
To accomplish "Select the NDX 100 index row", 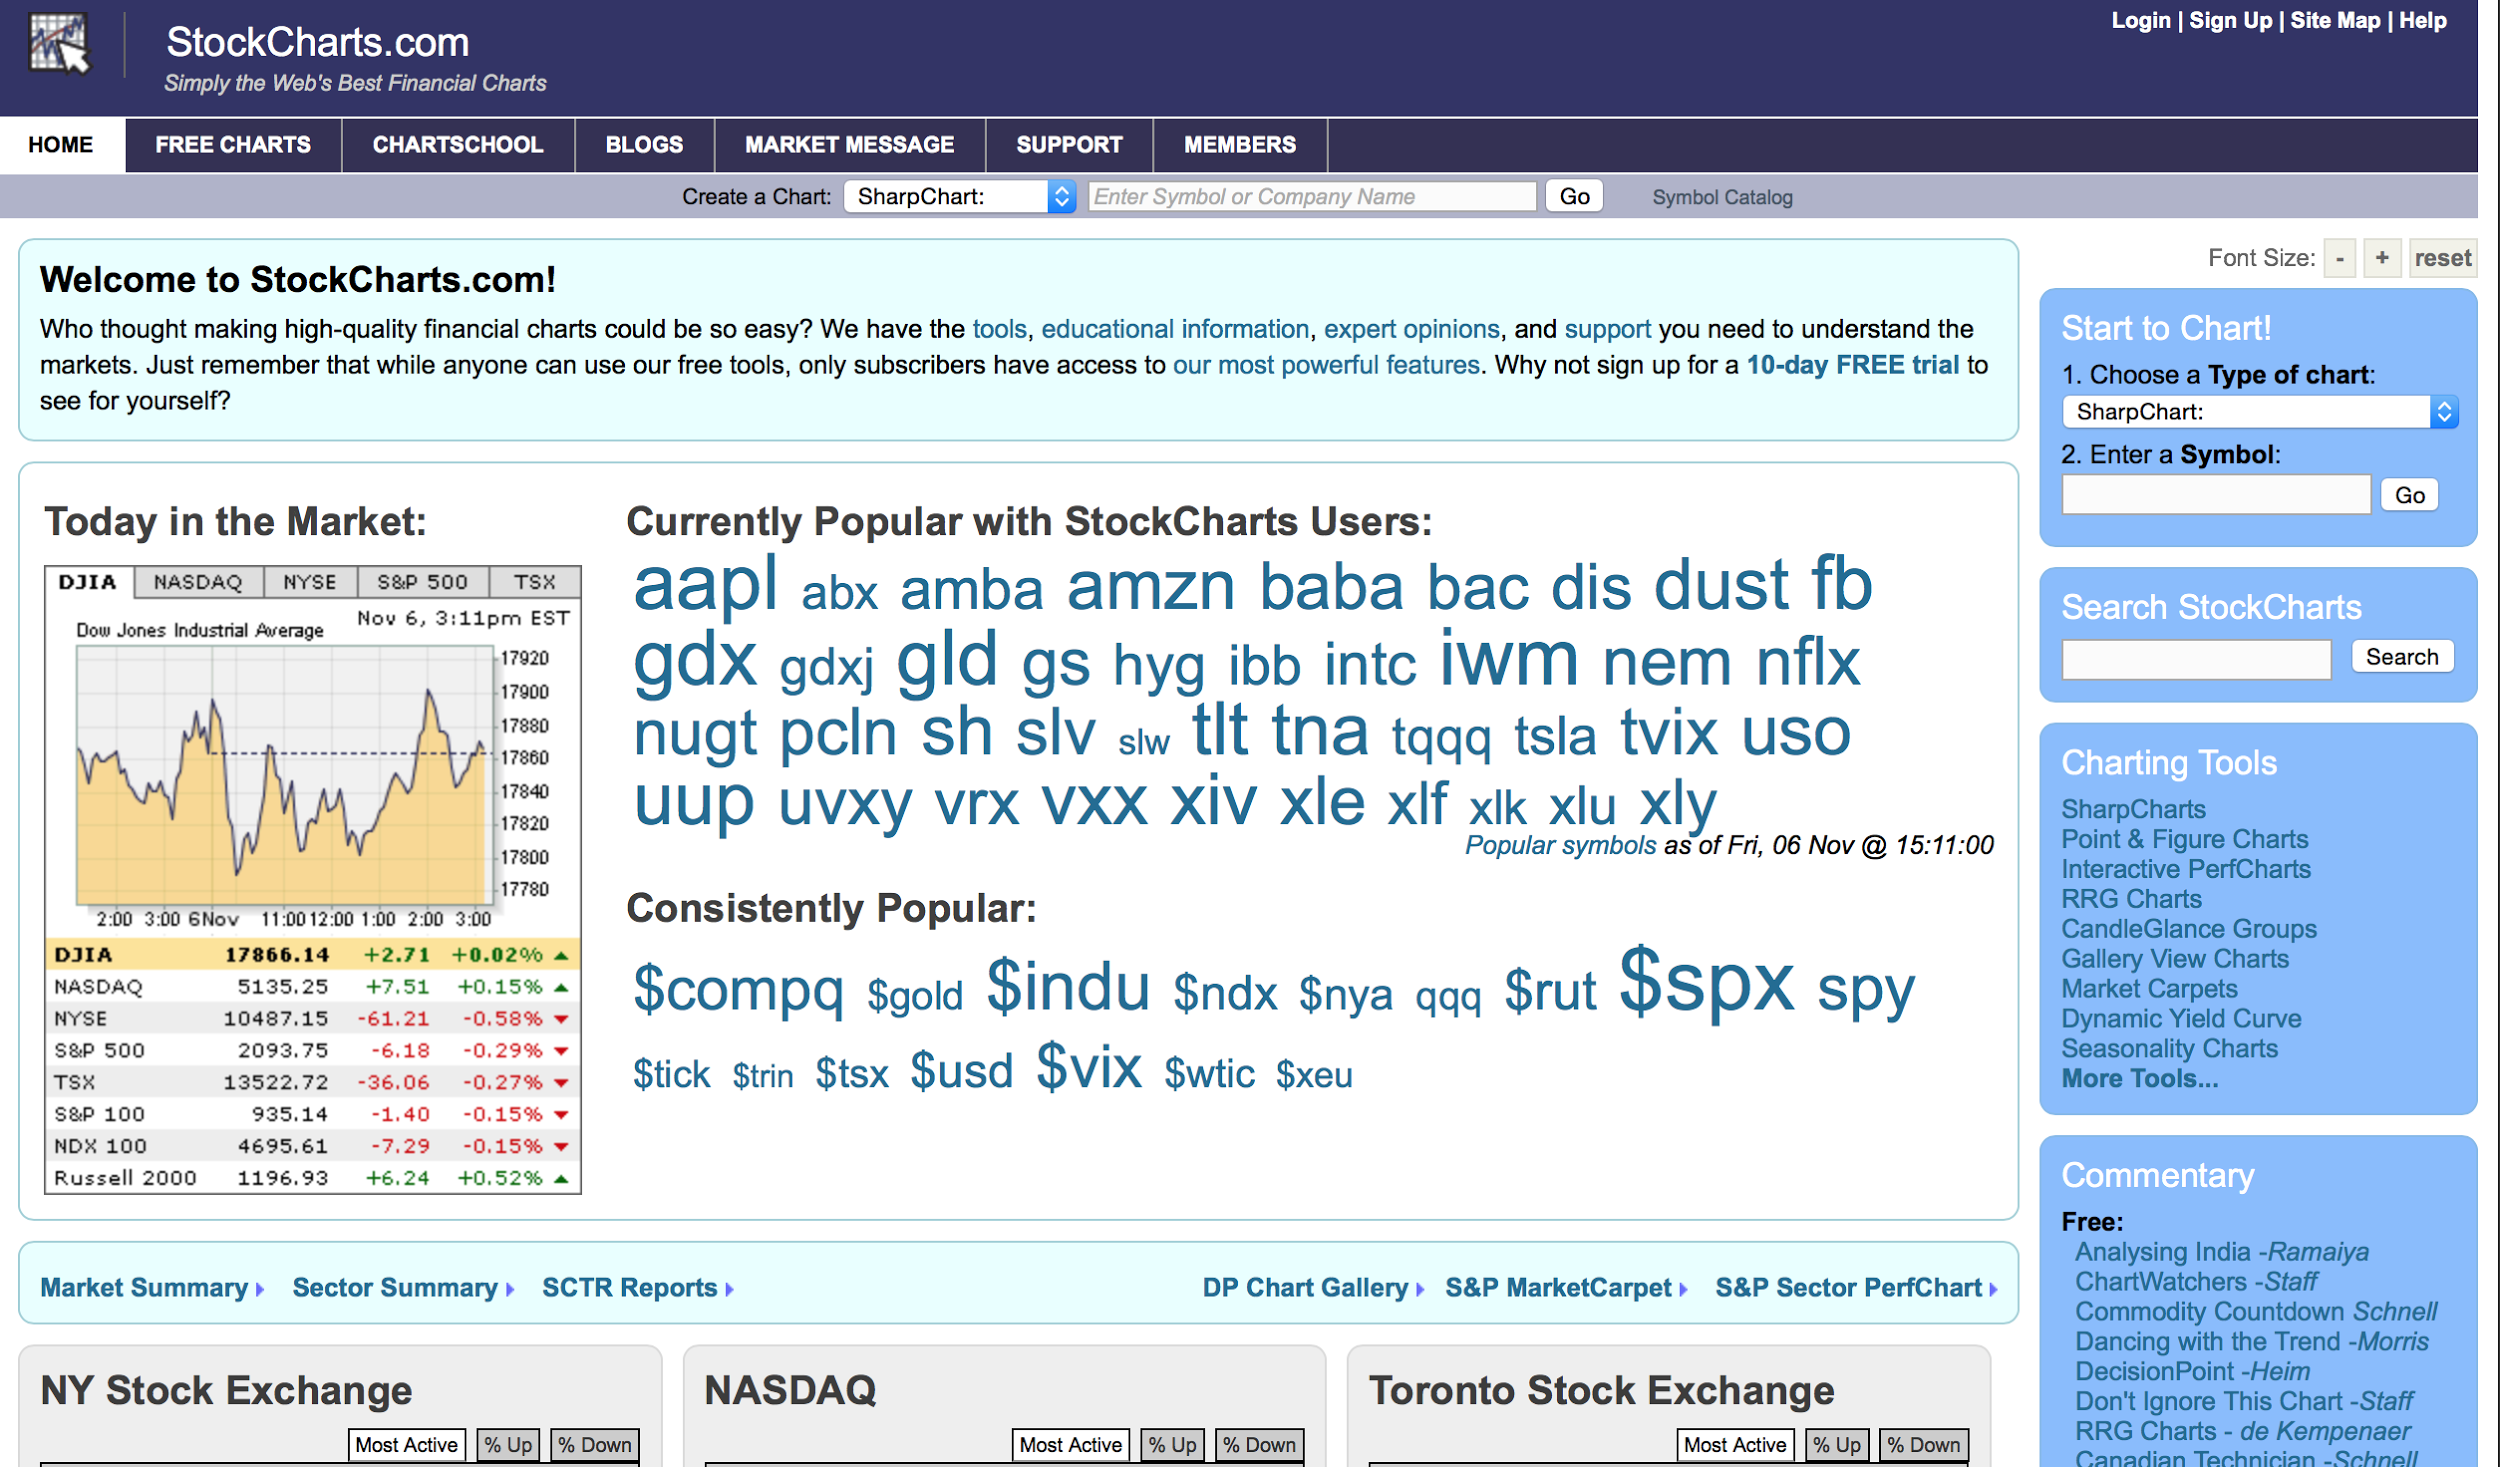I will [312, 1146].
